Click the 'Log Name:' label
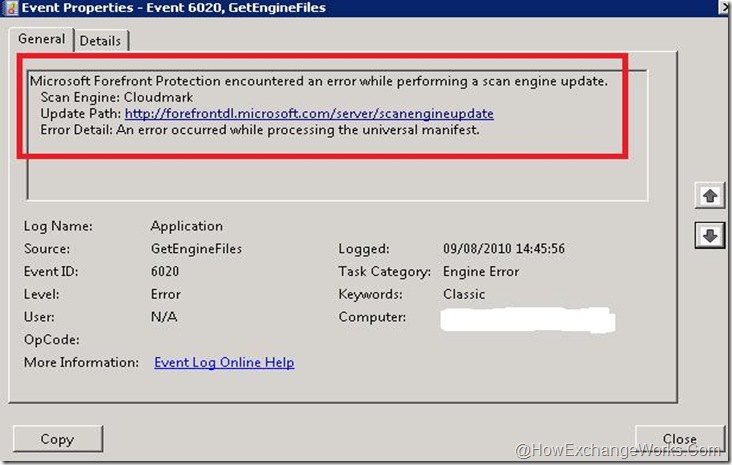This screenshot has width=732, height=465. [x=58, y=226]
